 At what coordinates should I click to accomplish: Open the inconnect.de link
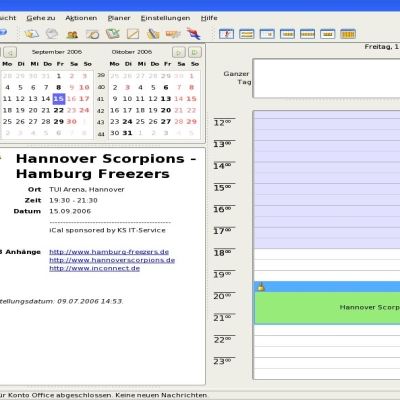pos(94,268)
